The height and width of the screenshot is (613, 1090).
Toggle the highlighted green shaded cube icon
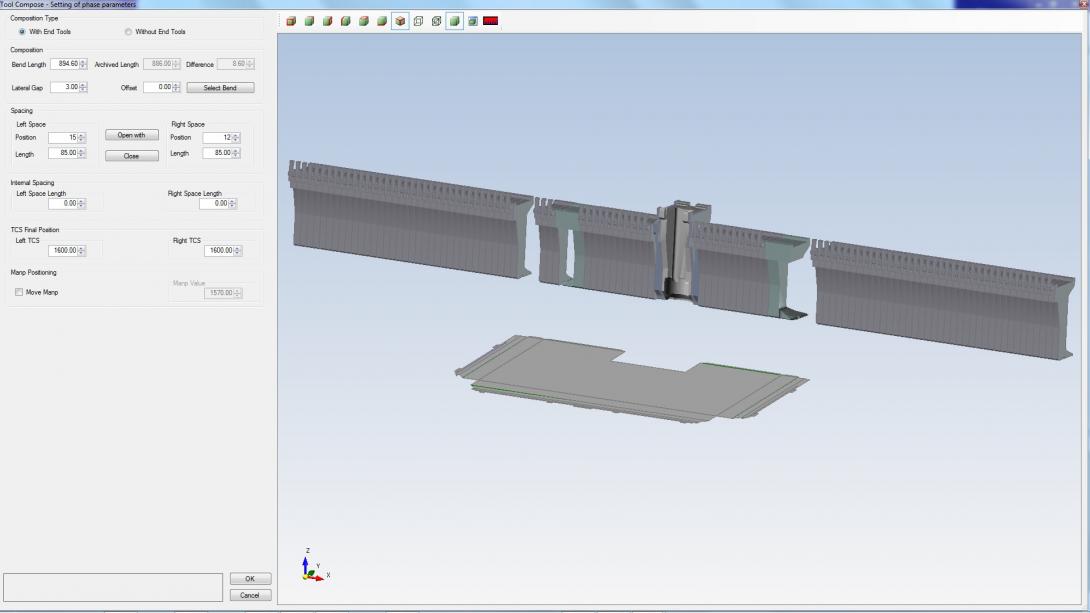click(x=455, y=21)
